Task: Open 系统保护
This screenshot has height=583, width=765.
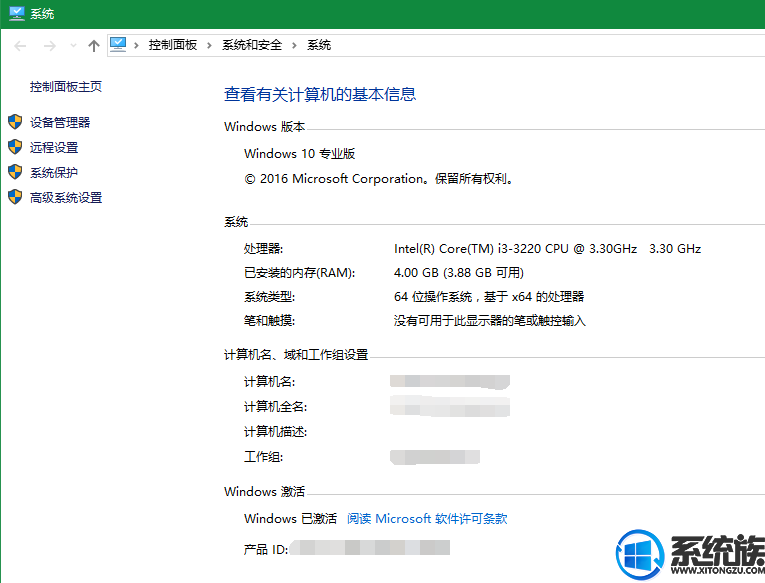Action: [54, 173]
